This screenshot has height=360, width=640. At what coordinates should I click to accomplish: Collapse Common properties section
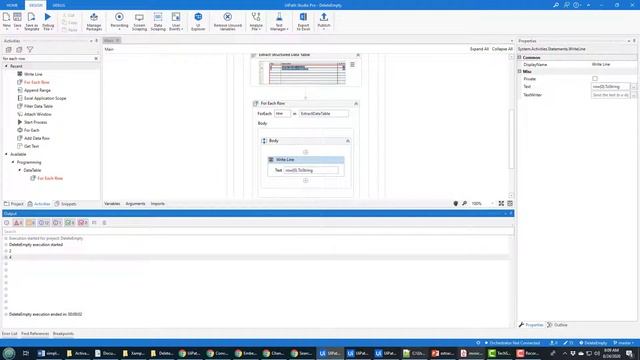click(x=520, y=58)
